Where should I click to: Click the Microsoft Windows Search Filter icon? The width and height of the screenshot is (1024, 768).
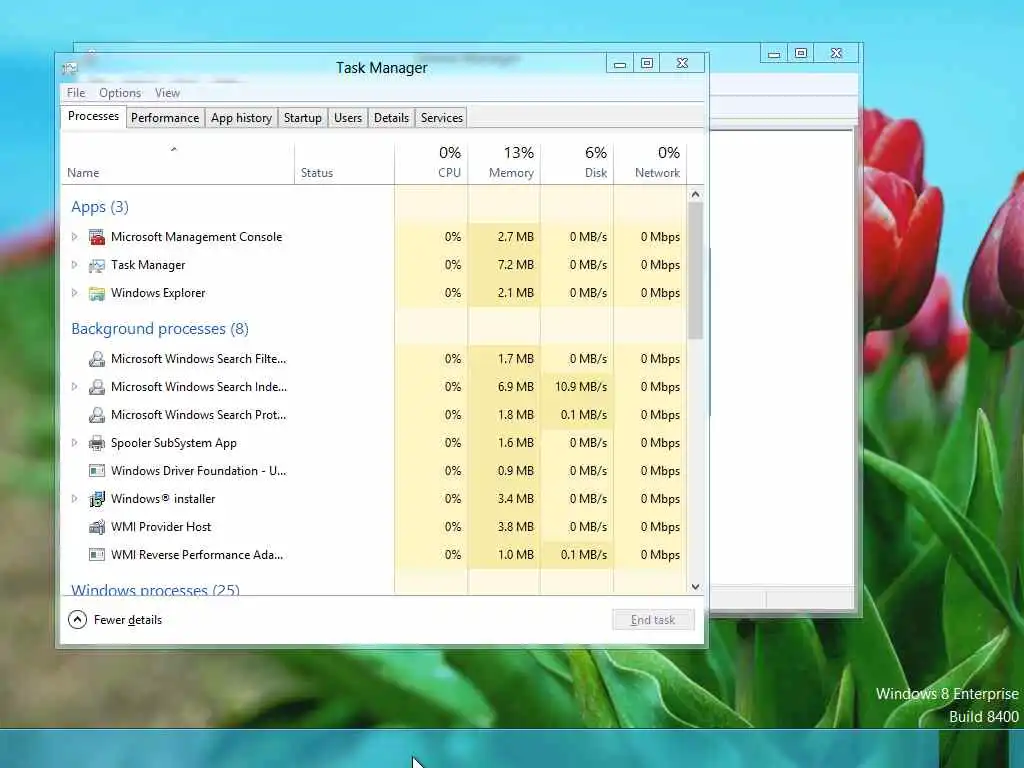coord(97,359)
